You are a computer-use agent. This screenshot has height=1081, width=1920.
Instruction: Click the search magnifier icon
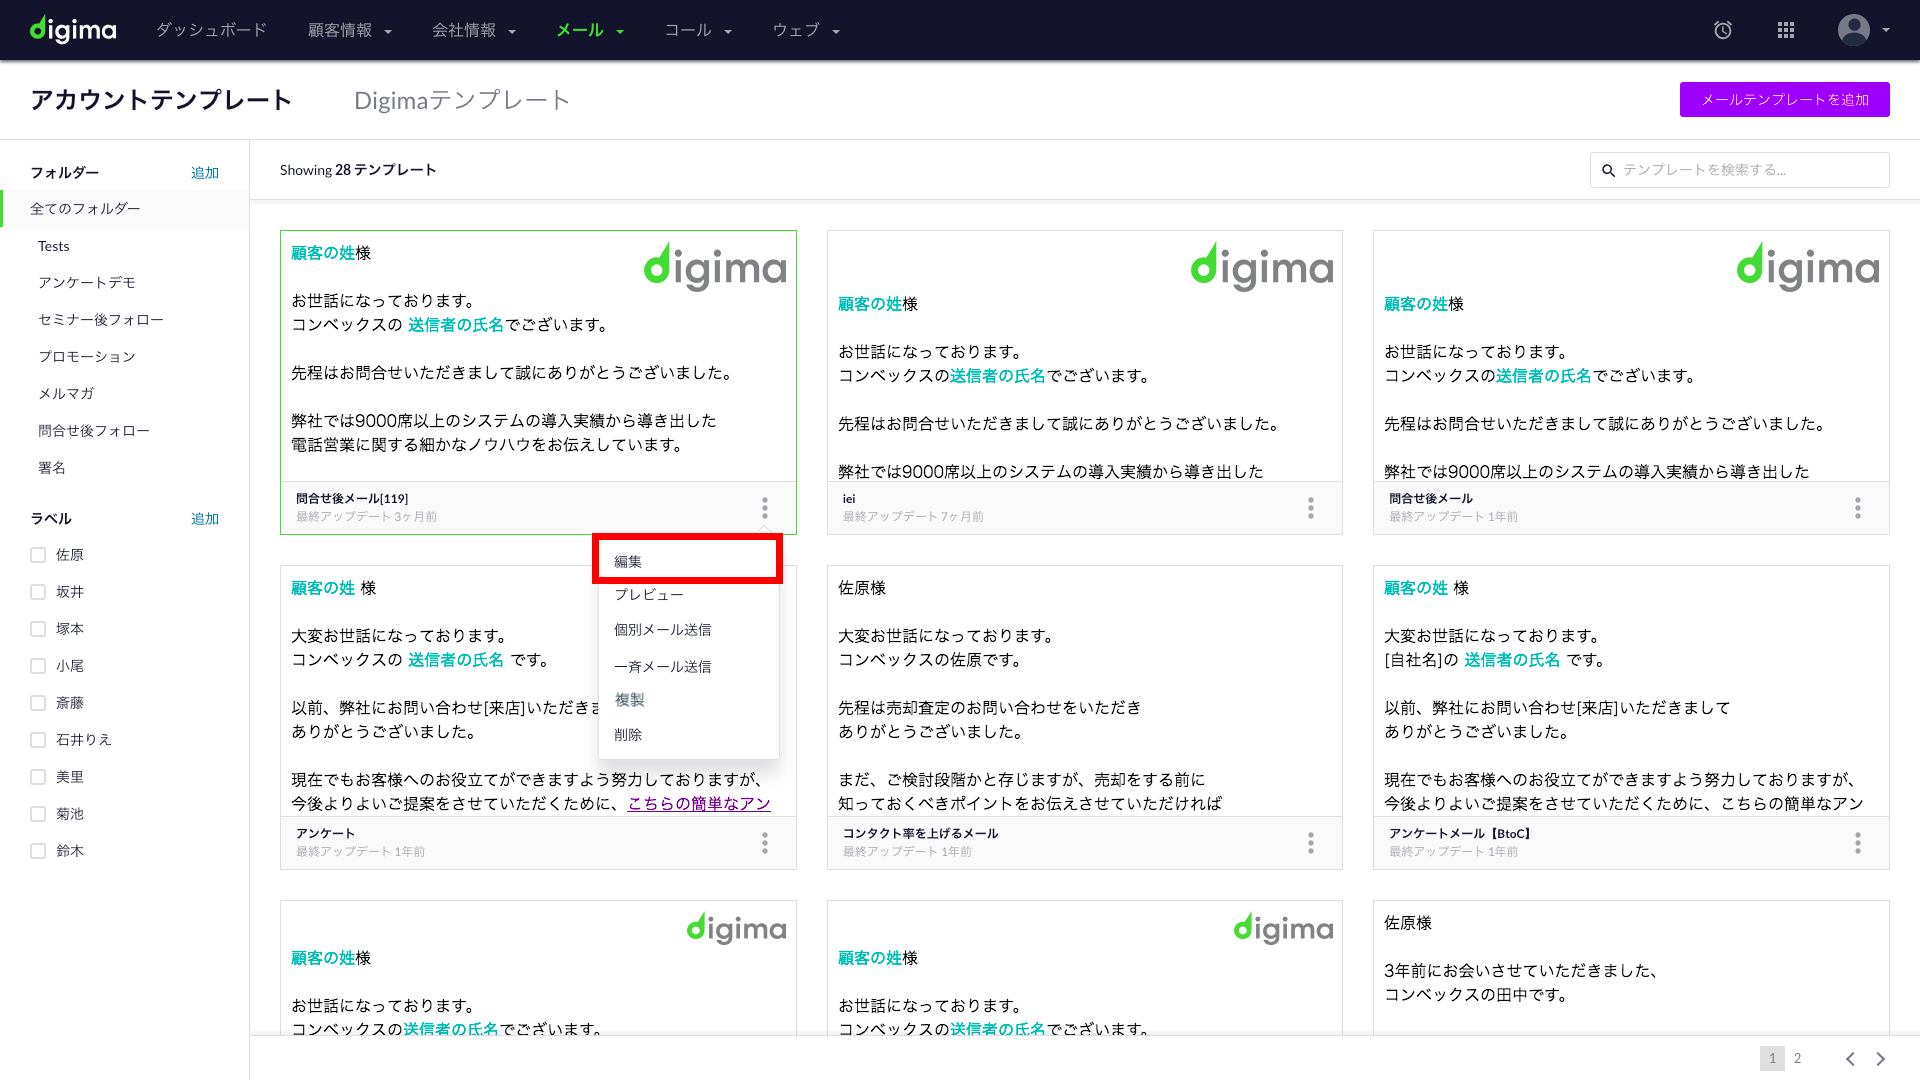click(x=1609, y=171)
